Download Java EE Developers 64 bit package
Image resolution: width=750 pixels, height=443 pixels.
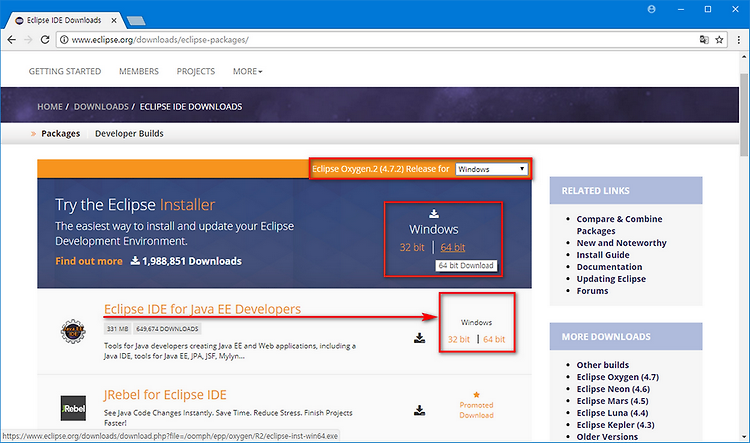click(x=494, y=339)
